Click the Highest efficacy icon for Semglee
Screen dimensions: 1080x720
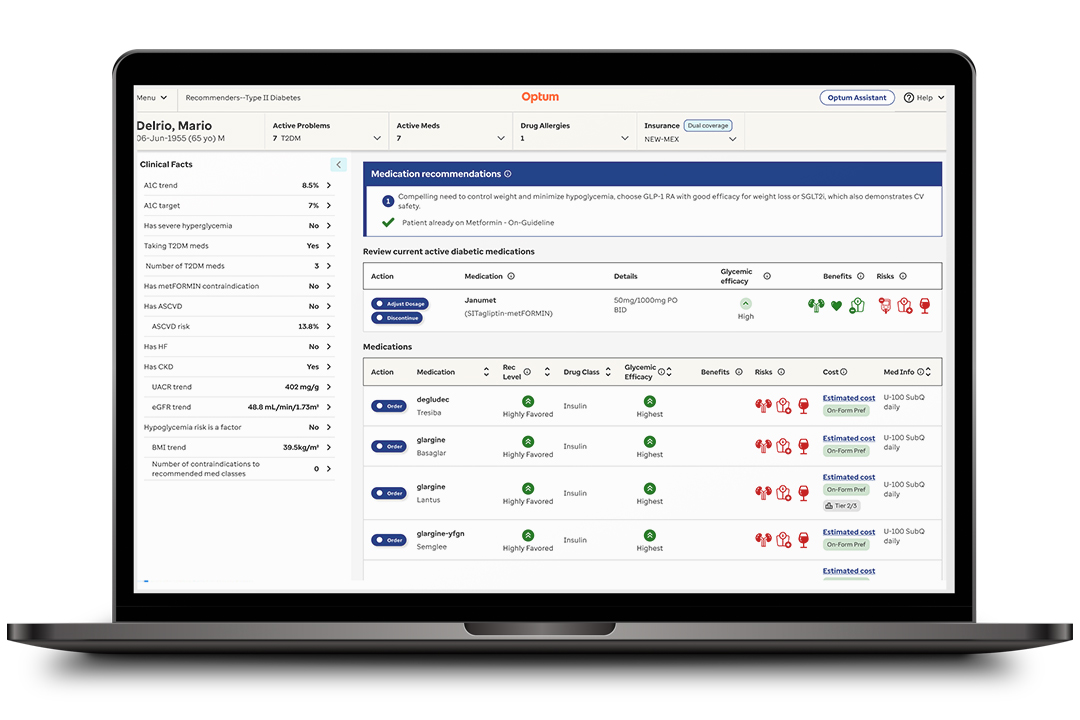point(650,535)
